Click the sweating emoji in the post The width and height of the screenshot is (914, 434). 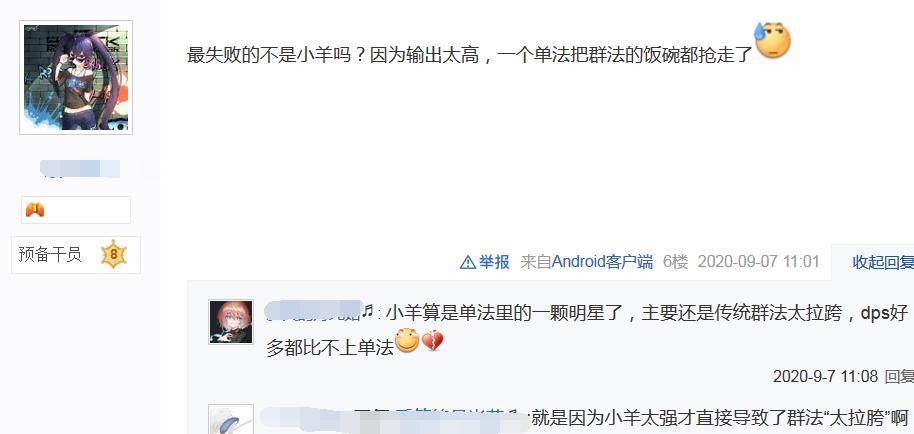tap(772, 40)
